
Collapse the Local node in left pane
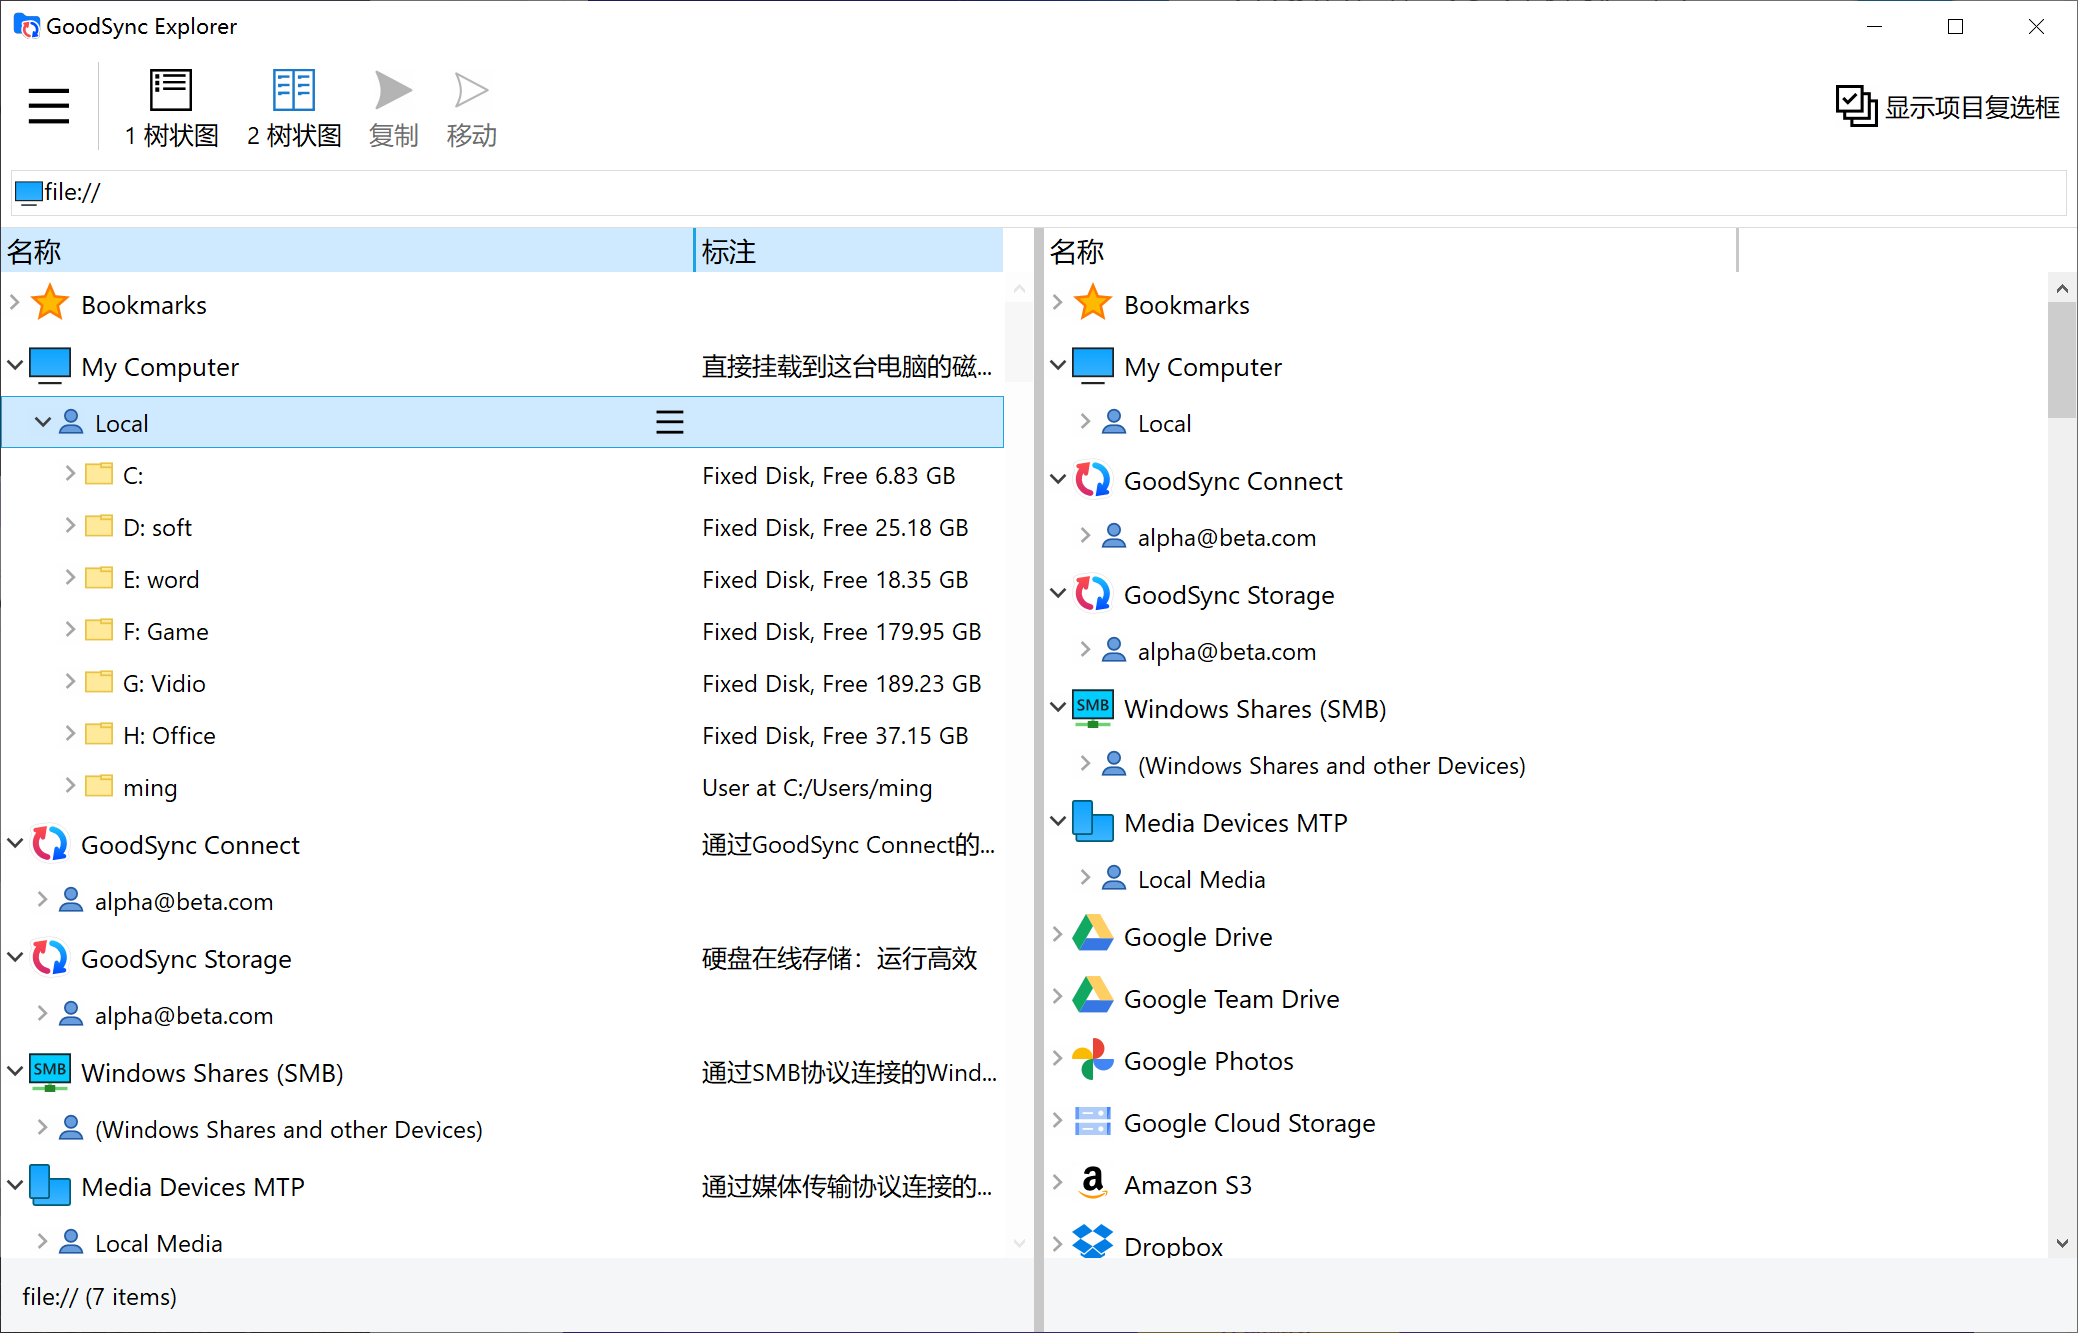click(x=43, y=422)
